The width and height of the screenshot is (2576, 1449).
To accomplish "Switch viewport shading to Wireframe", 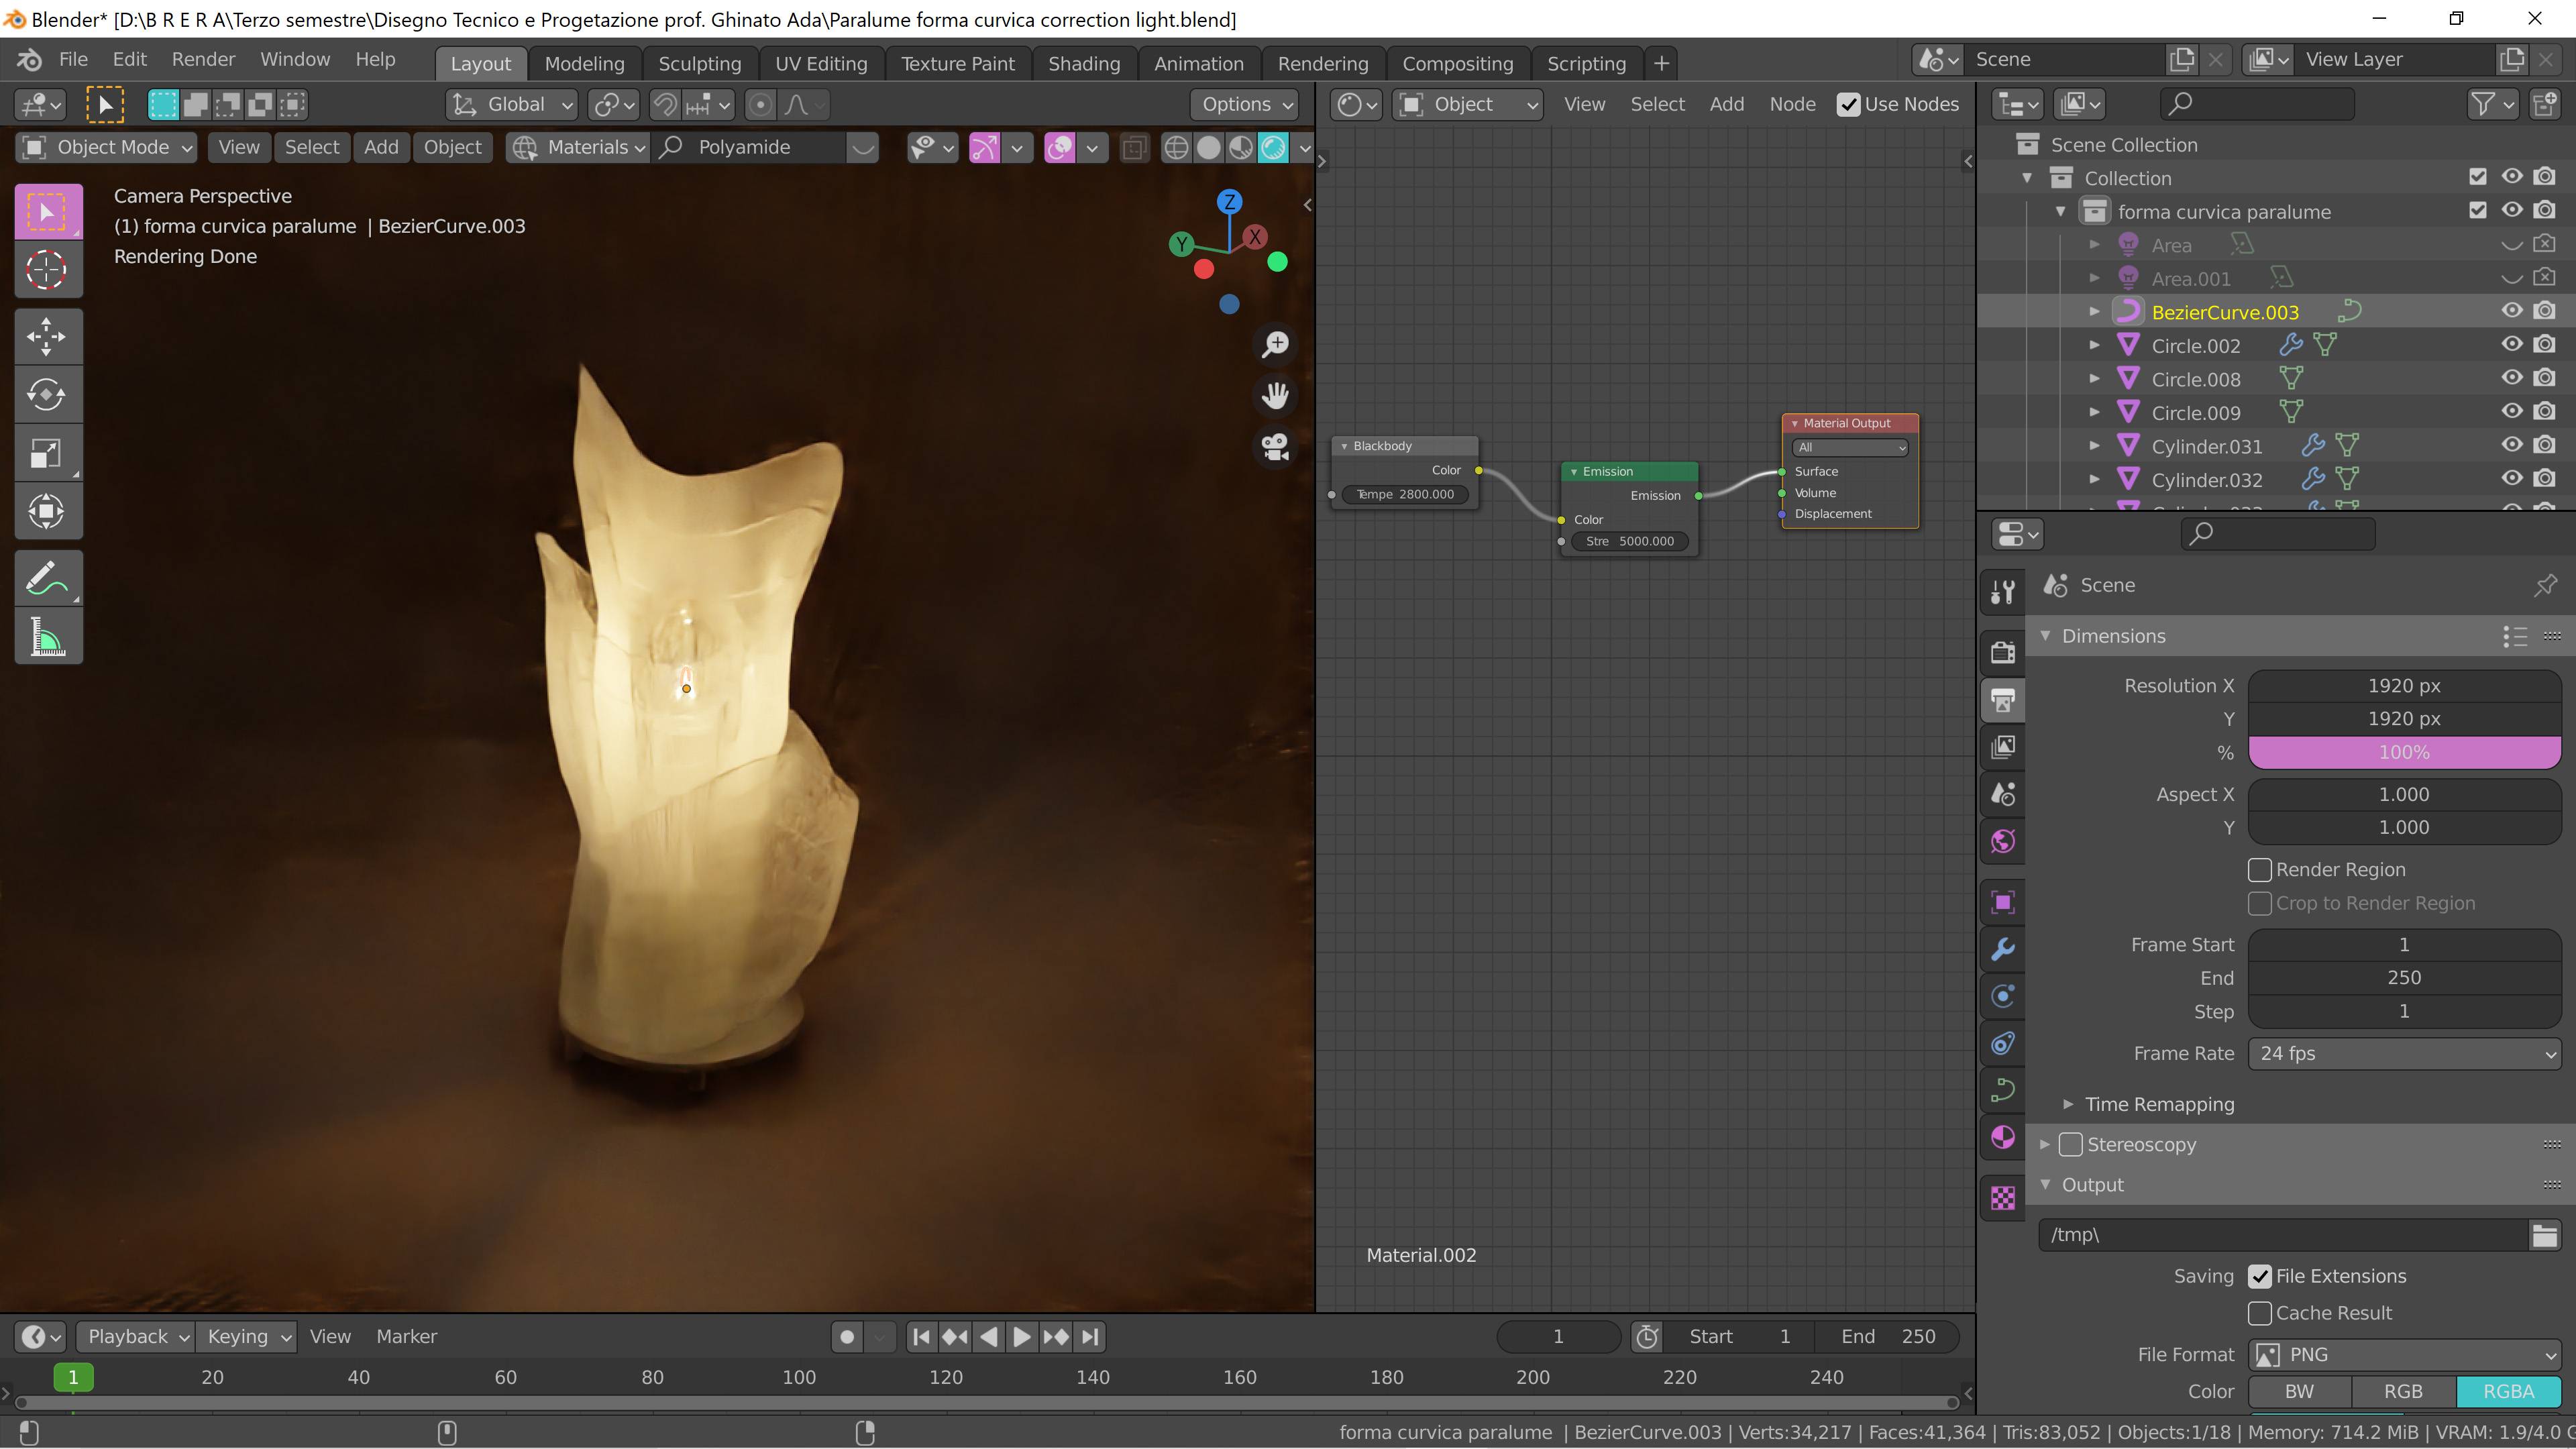I will click(1176, 148).
